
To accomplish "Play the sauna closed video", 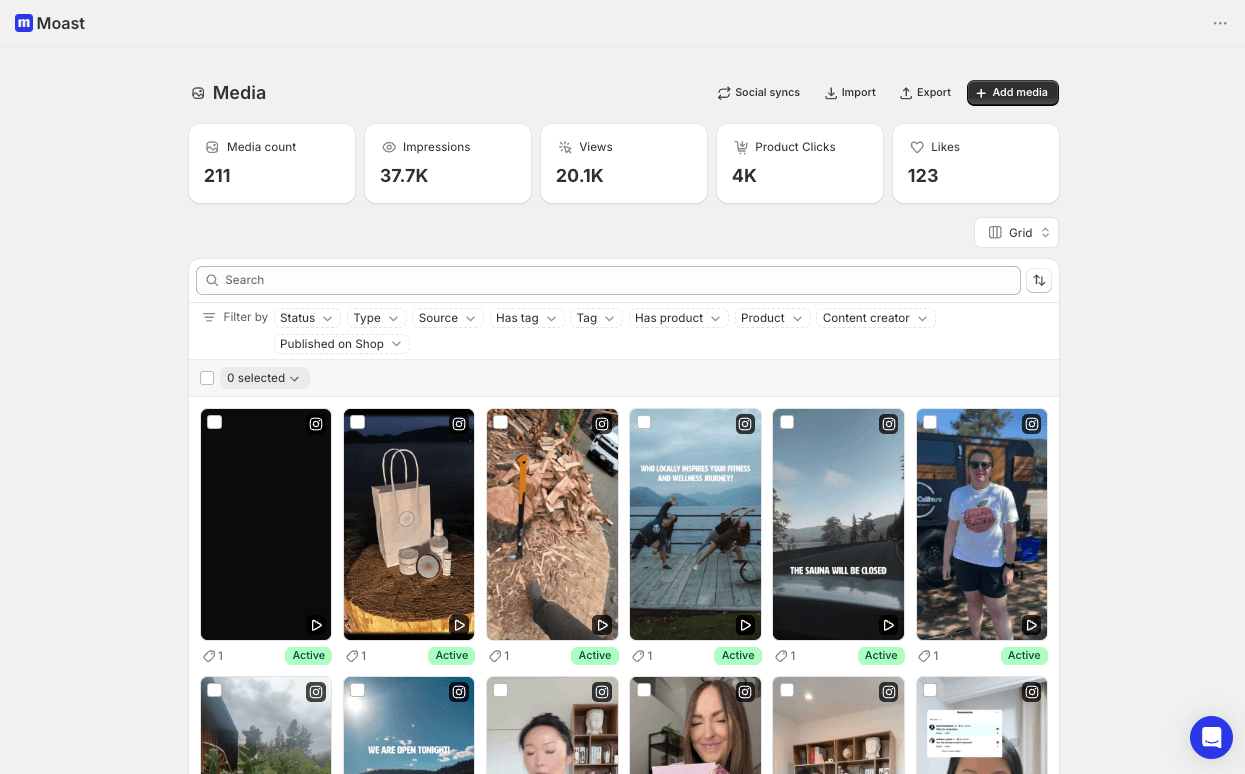I will pos(889,625).
